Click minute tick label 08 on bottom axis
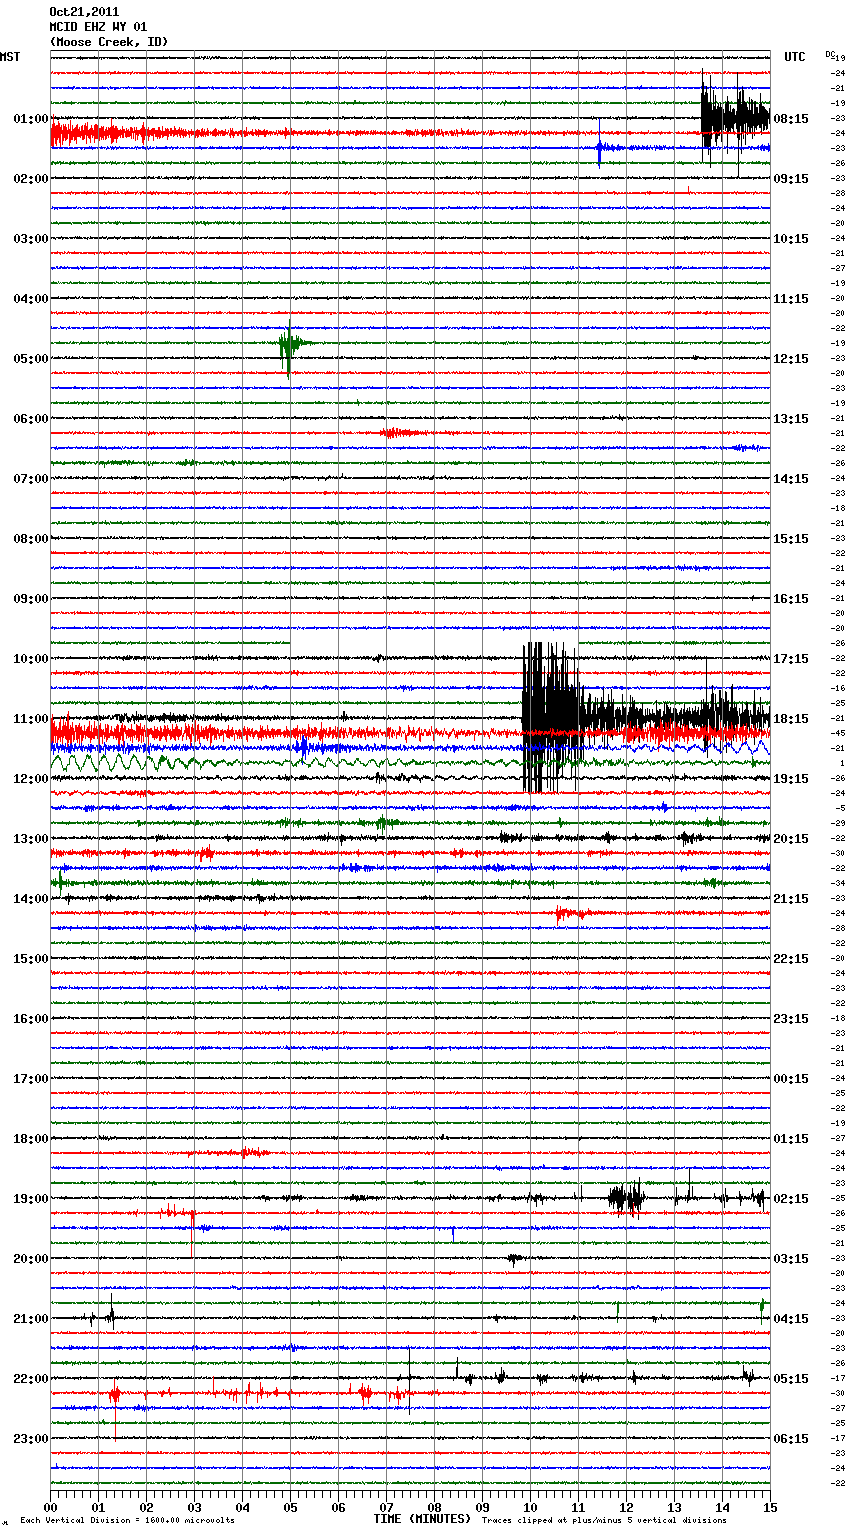This screenshot has height=1534, width=850. click(x=435, y=1507)
